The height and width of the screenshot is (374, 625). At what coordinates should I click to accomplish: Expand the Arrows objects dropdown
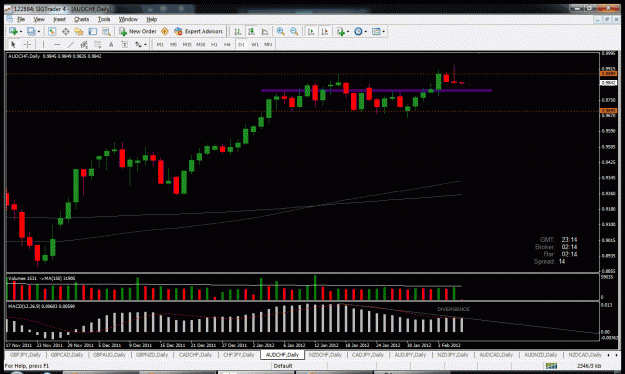[x=145, y=45]
